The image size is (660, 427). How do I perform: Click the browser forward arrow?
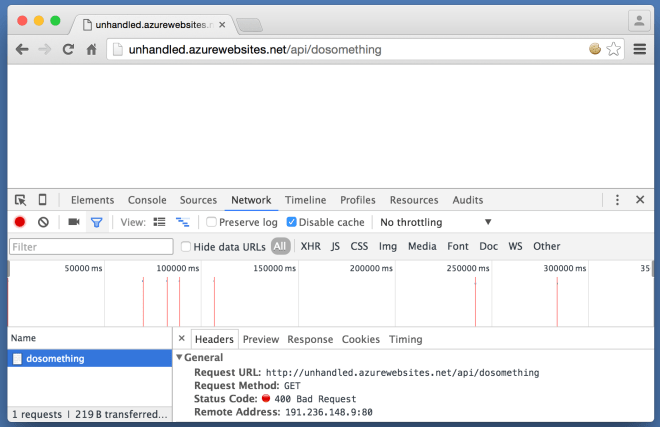tap(44, 50)
